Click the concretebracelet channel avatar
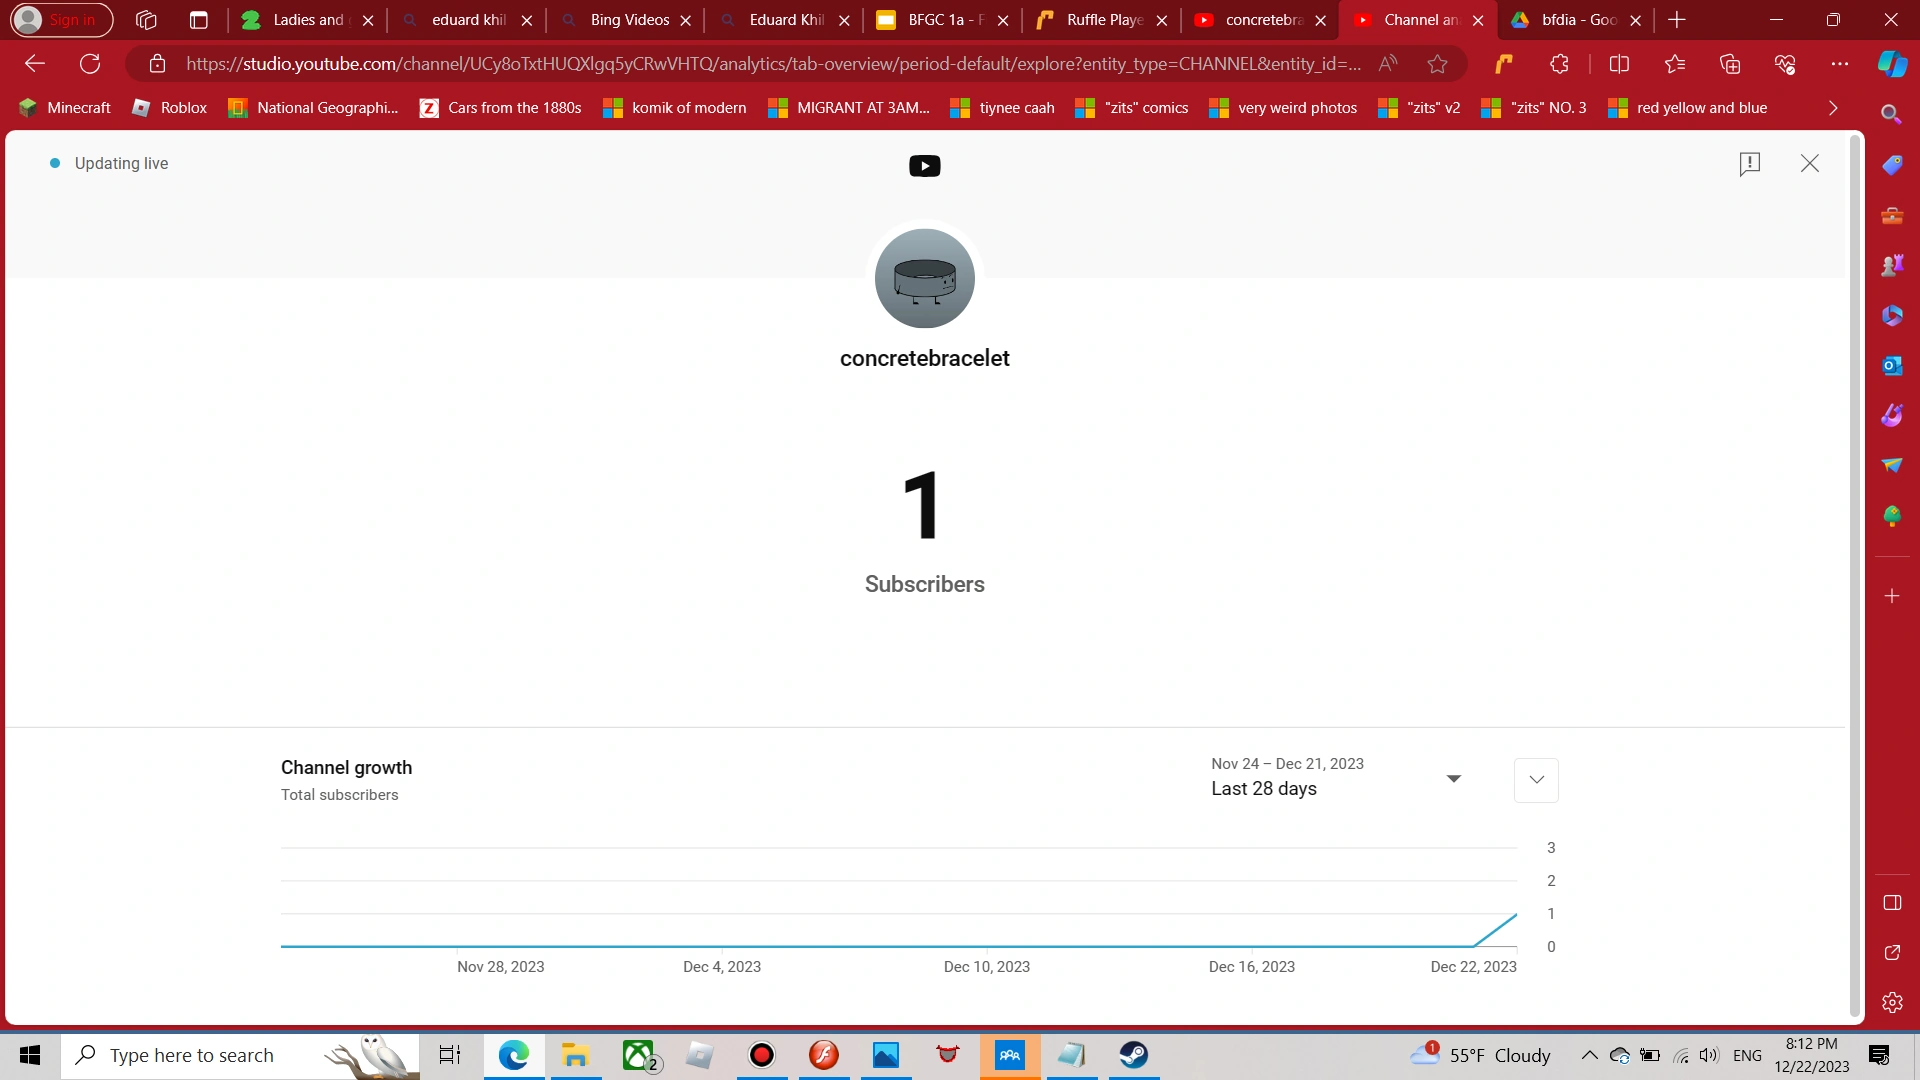 [924, 279]
